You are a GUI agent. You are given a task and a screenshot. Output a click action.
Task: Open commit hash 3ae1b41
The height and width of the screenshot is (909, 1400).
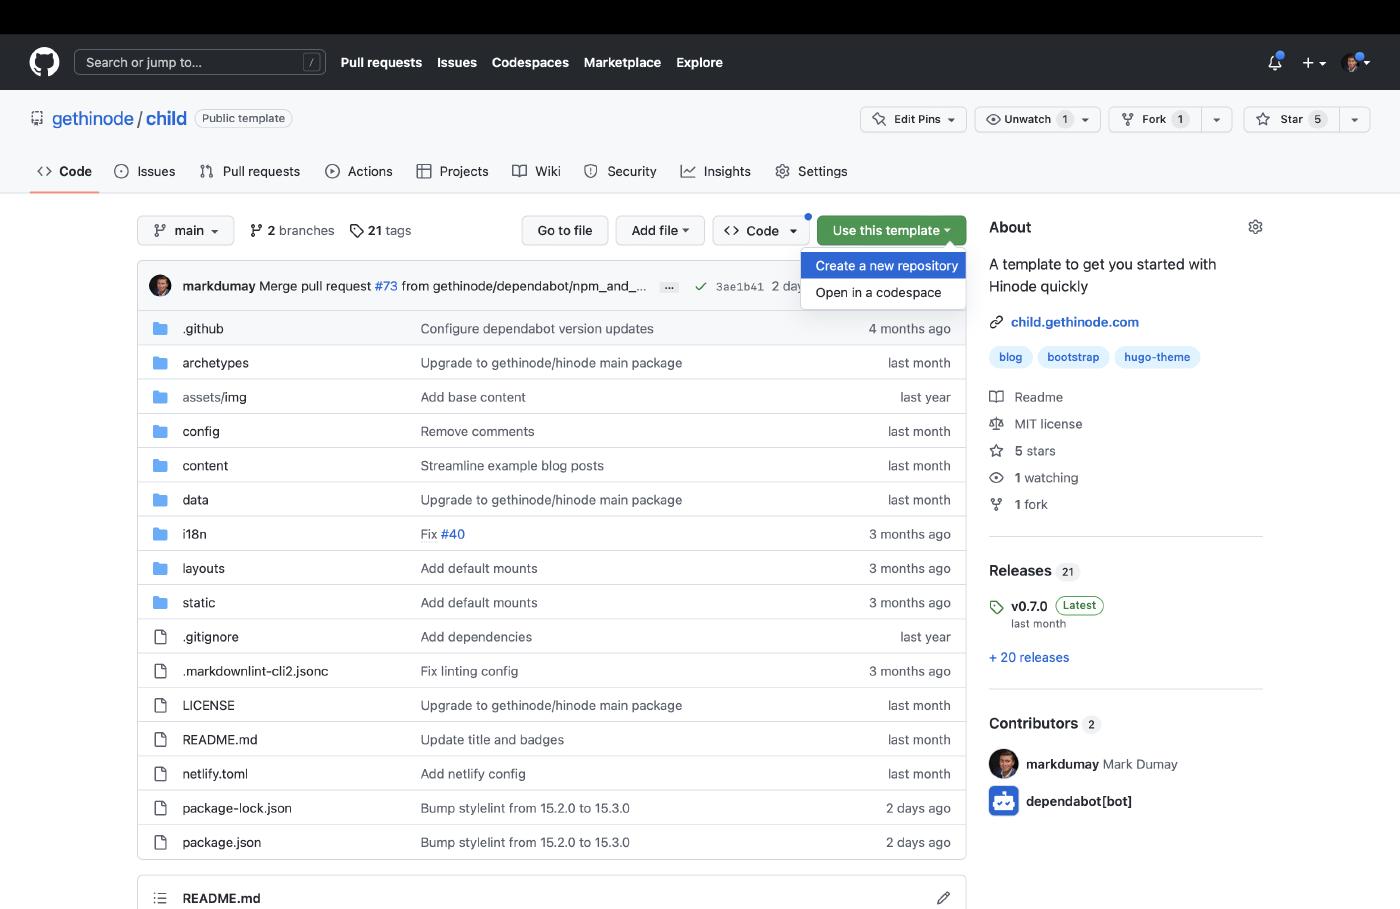[x=739, y=287]
